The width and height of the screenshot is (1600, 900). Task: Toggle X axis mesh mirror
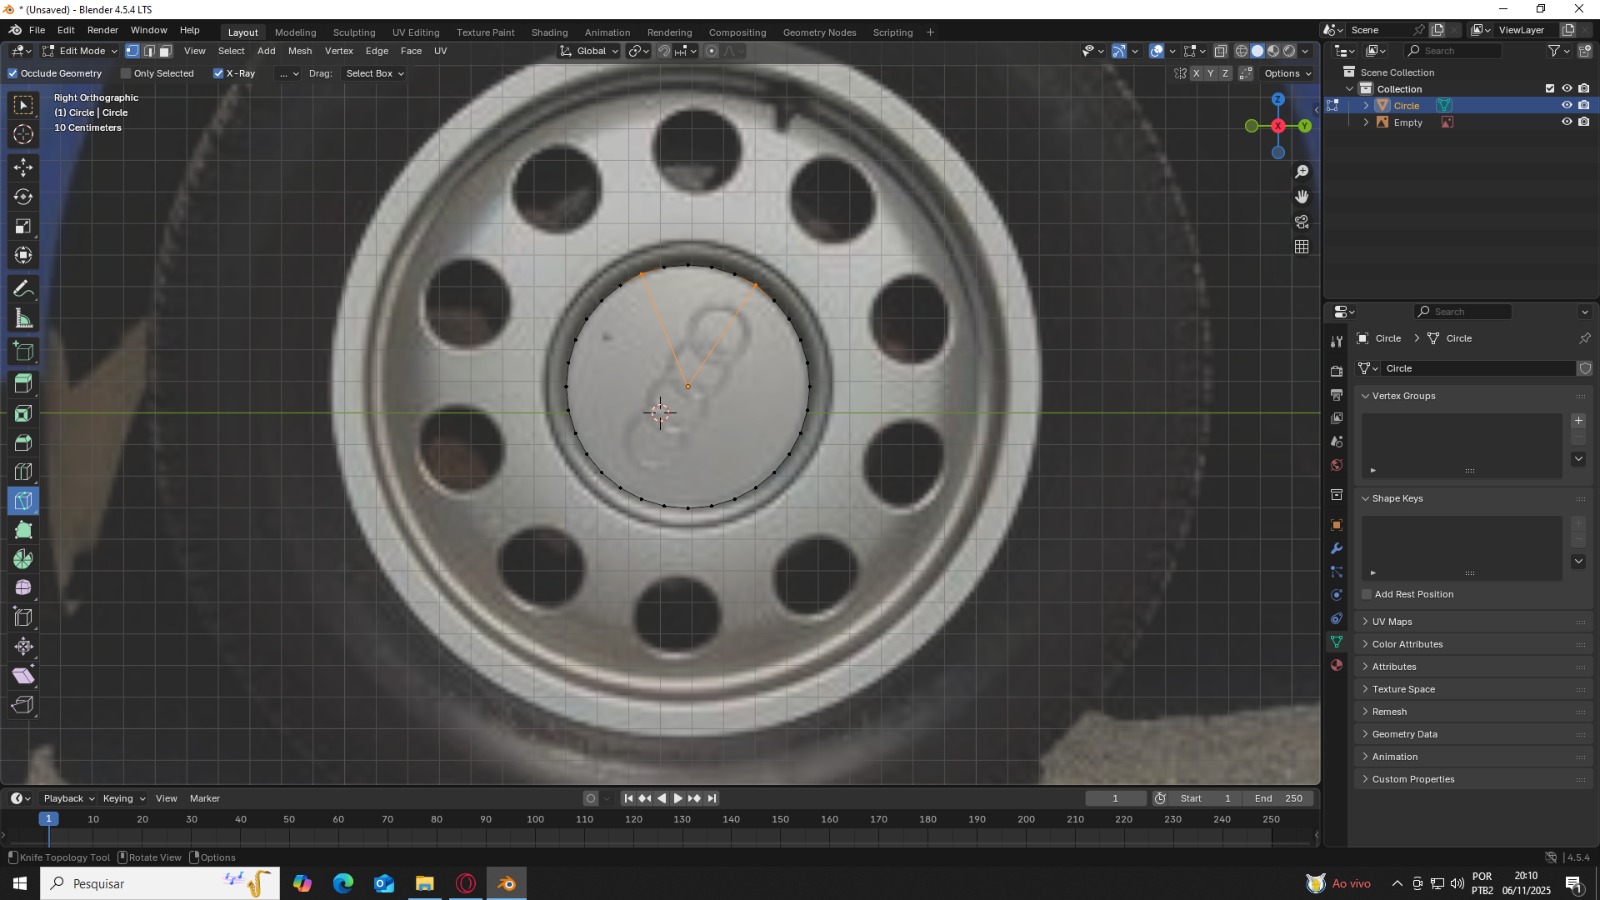pyautogui.click(x=1196, y=74)
